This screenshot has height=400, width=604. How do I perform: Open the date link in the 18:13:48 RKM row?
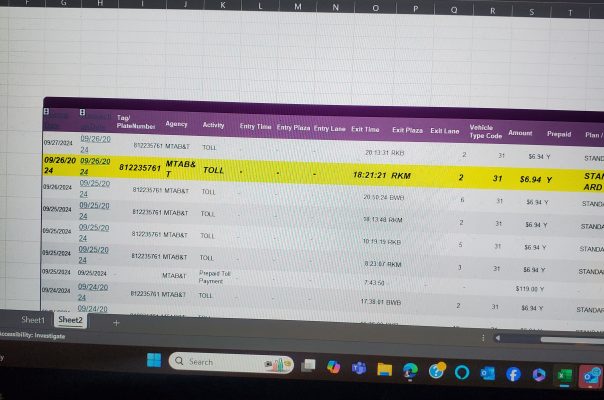(94, 211)
